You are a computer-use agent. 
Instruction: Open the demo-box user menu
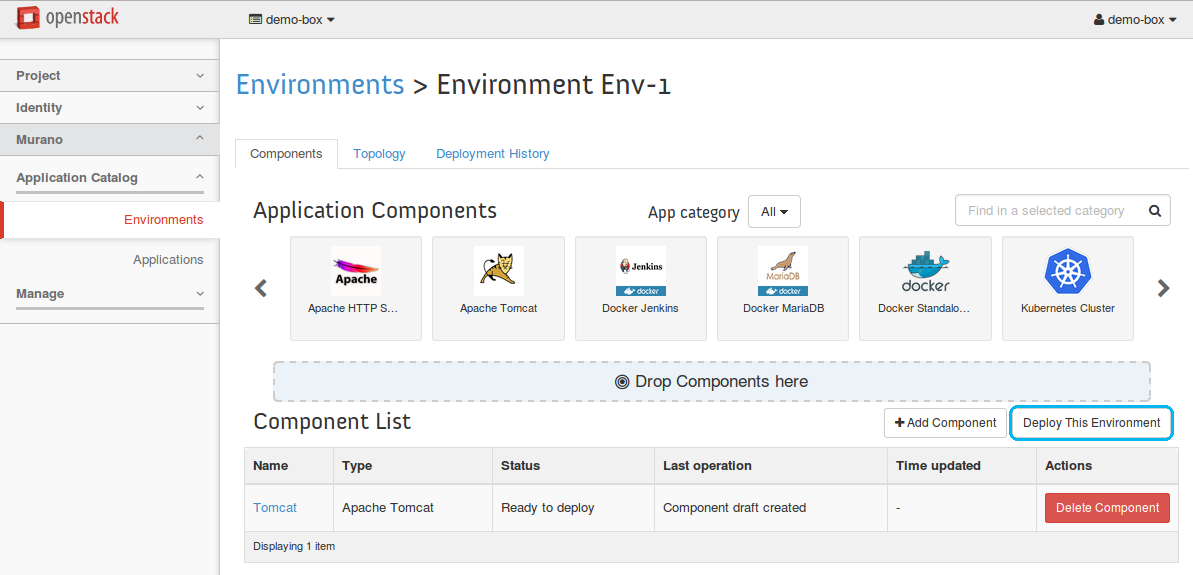click(x=1135, y=19)
